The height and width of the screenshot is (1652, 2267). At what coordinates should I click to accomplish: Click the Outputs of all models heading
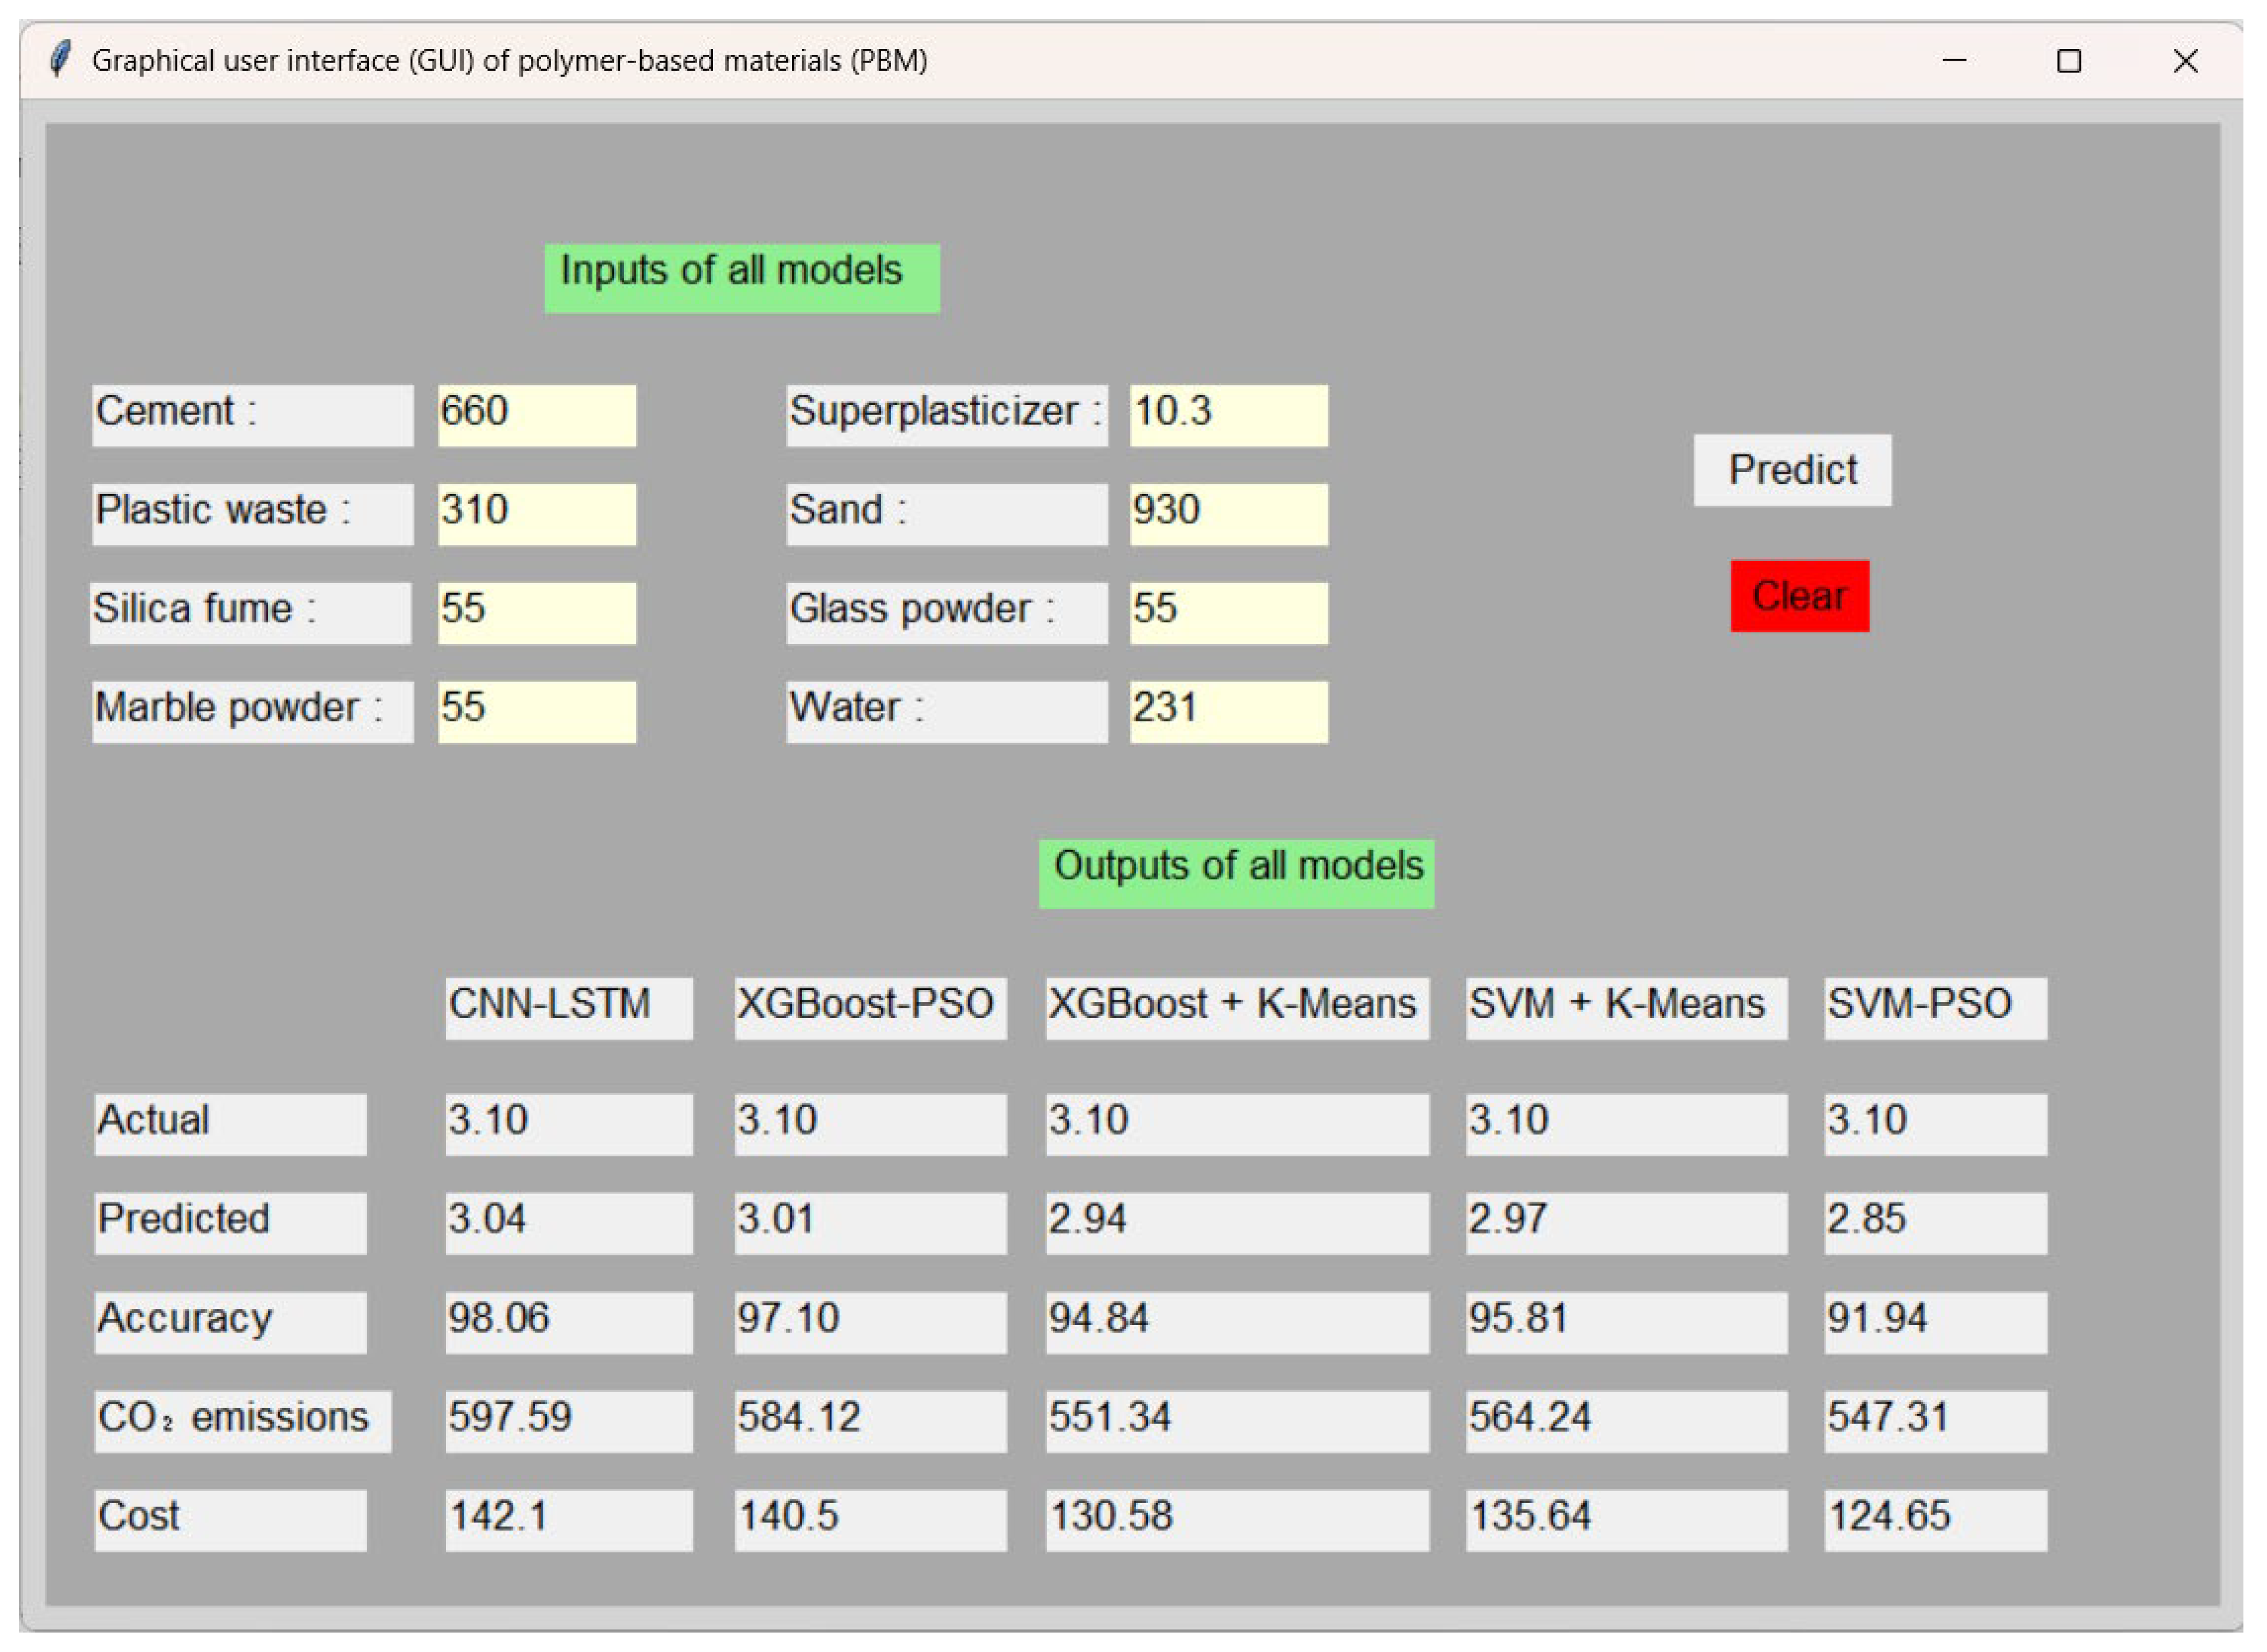[1236, 873]
